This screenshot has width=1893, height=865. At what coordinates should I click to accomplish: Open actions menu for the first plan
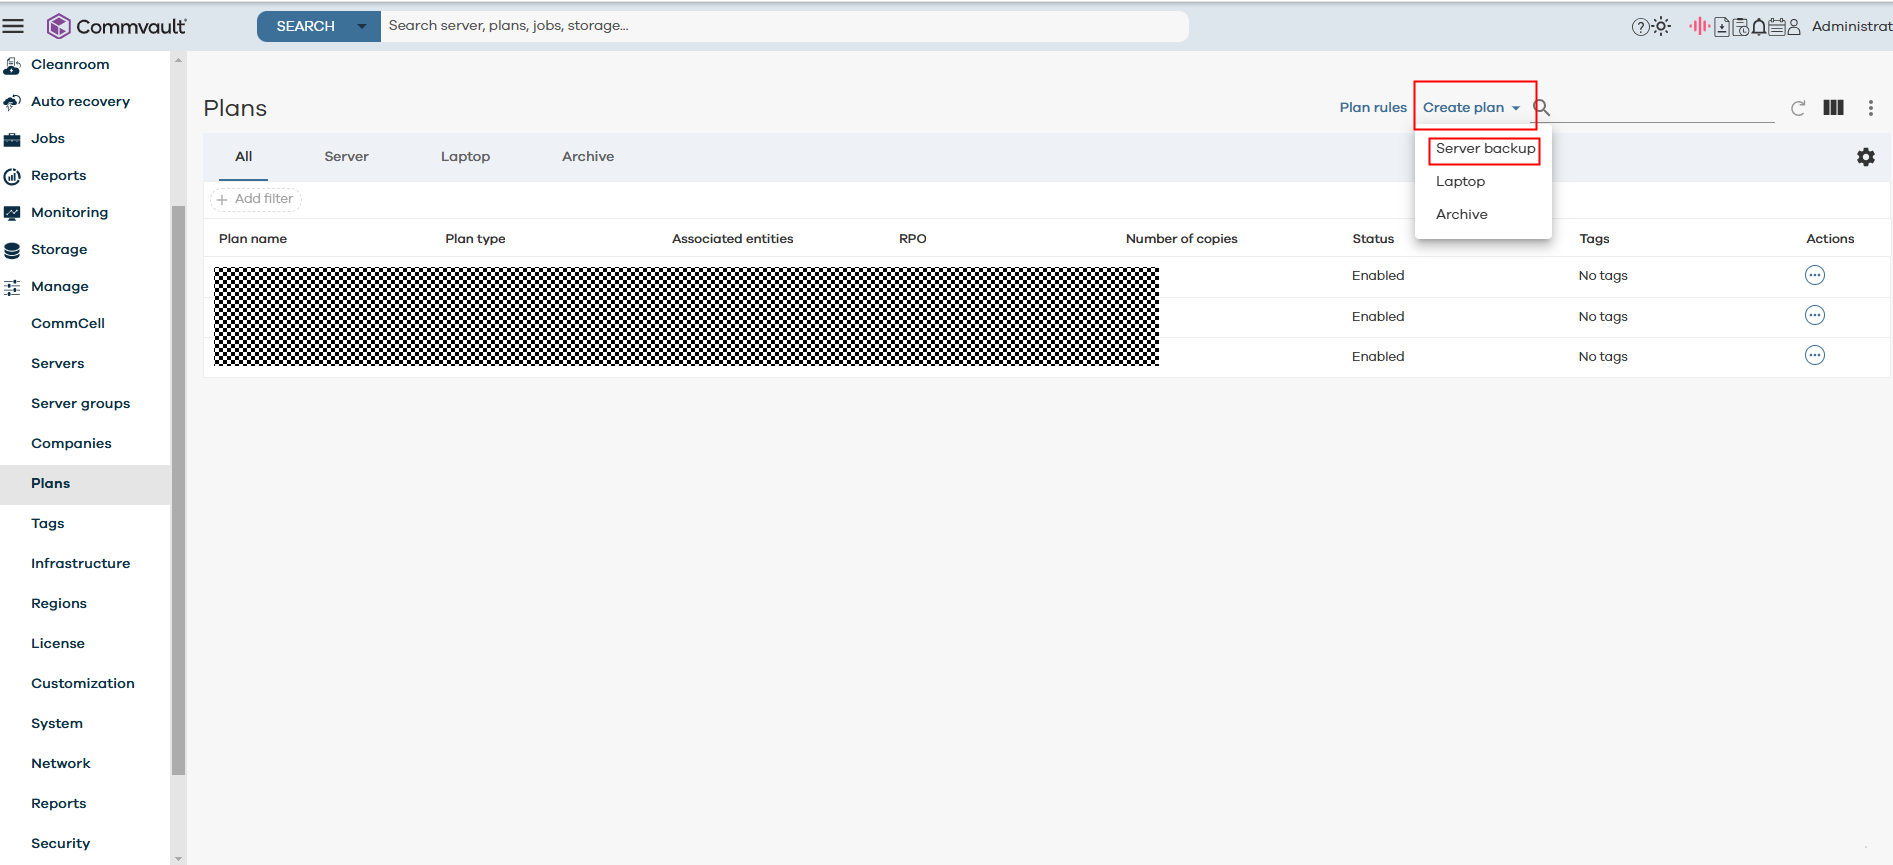(1814, 275)
